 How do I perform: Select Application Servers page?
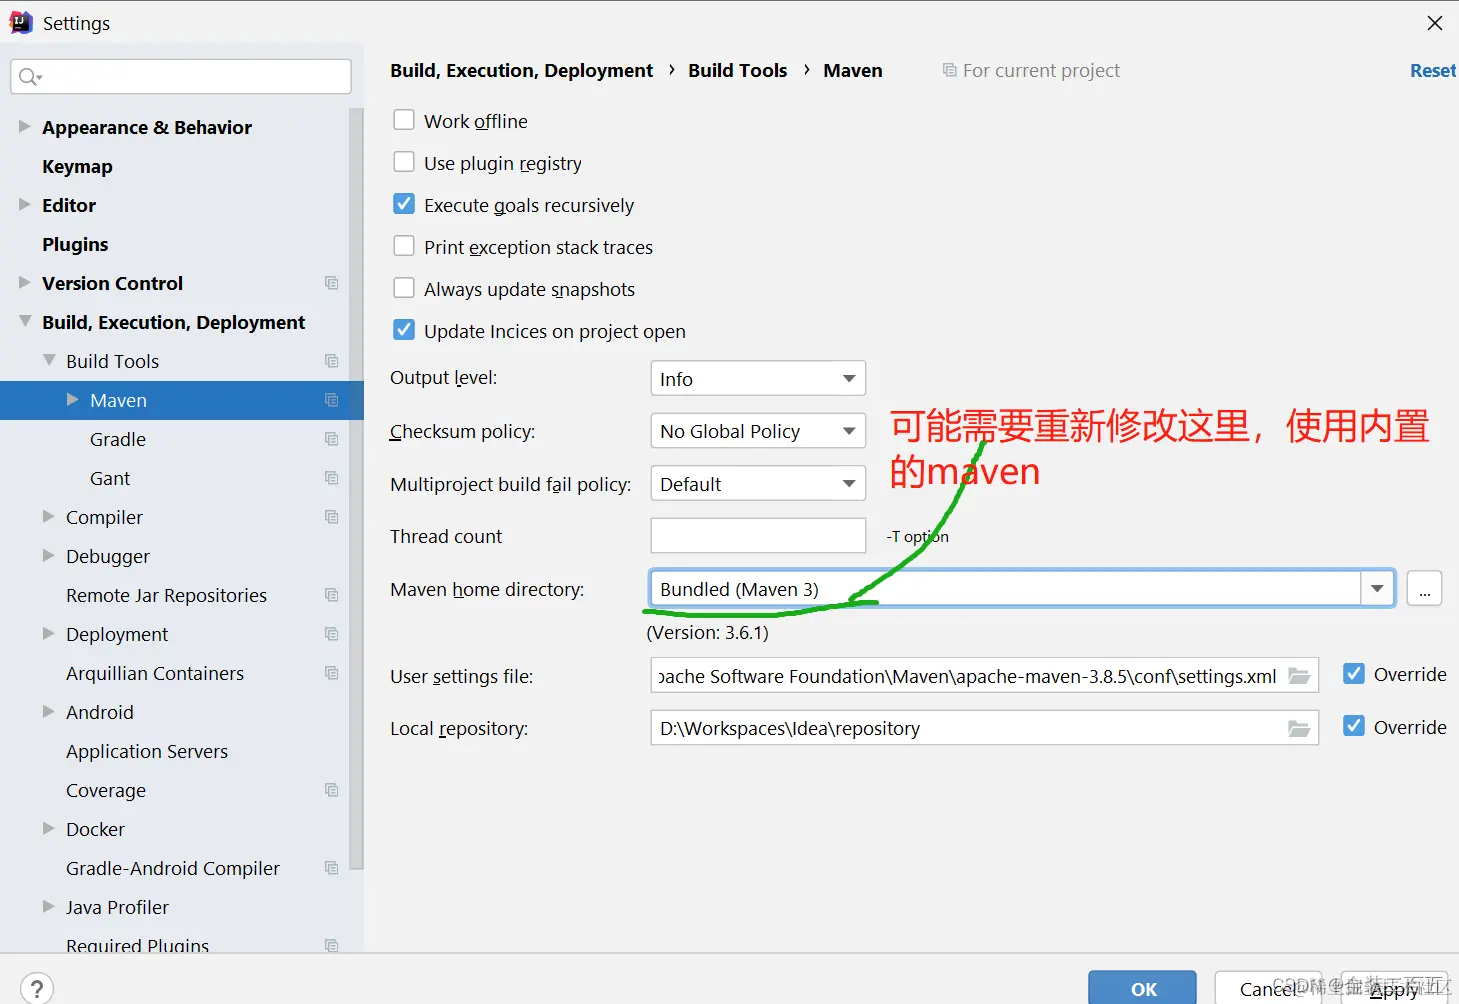147,751
